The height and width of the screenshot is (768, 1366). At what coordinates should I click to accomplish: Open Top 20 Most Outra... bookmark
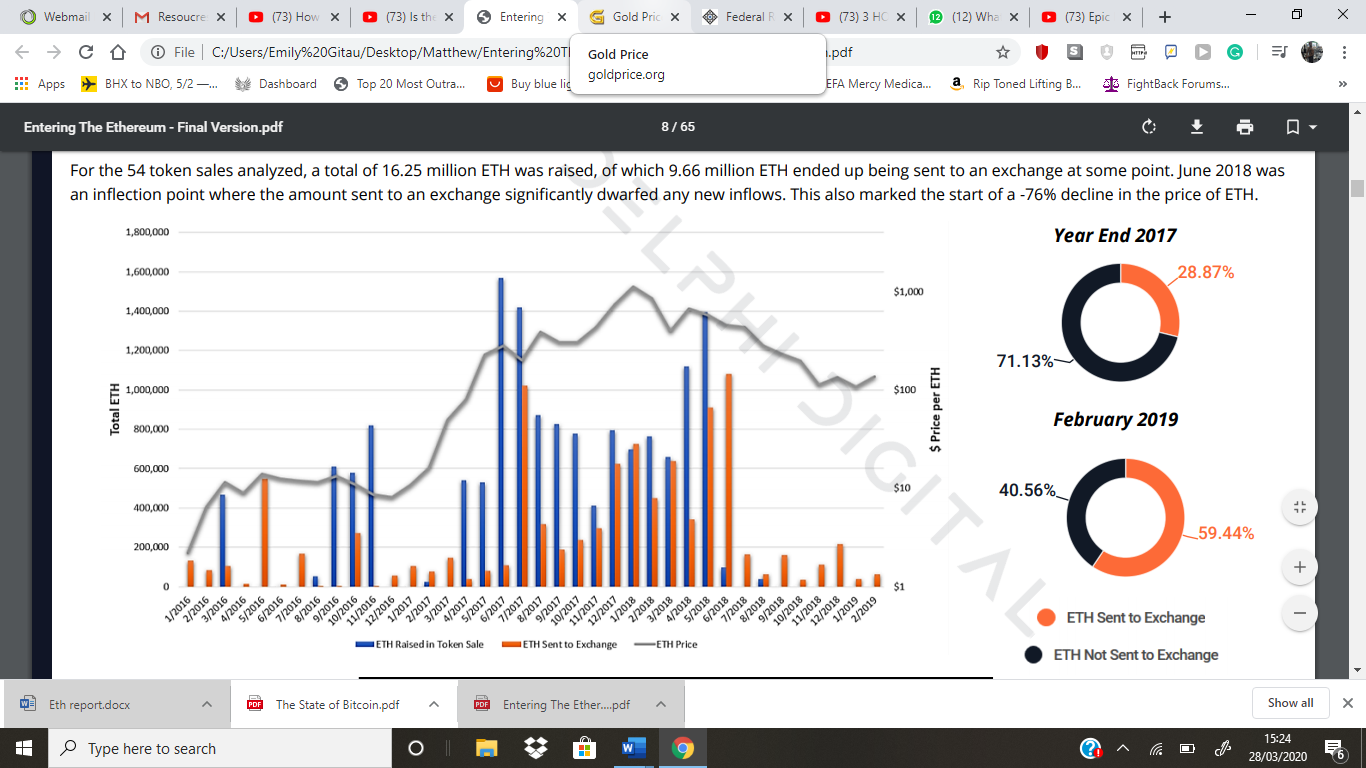(x=400, y=84)
